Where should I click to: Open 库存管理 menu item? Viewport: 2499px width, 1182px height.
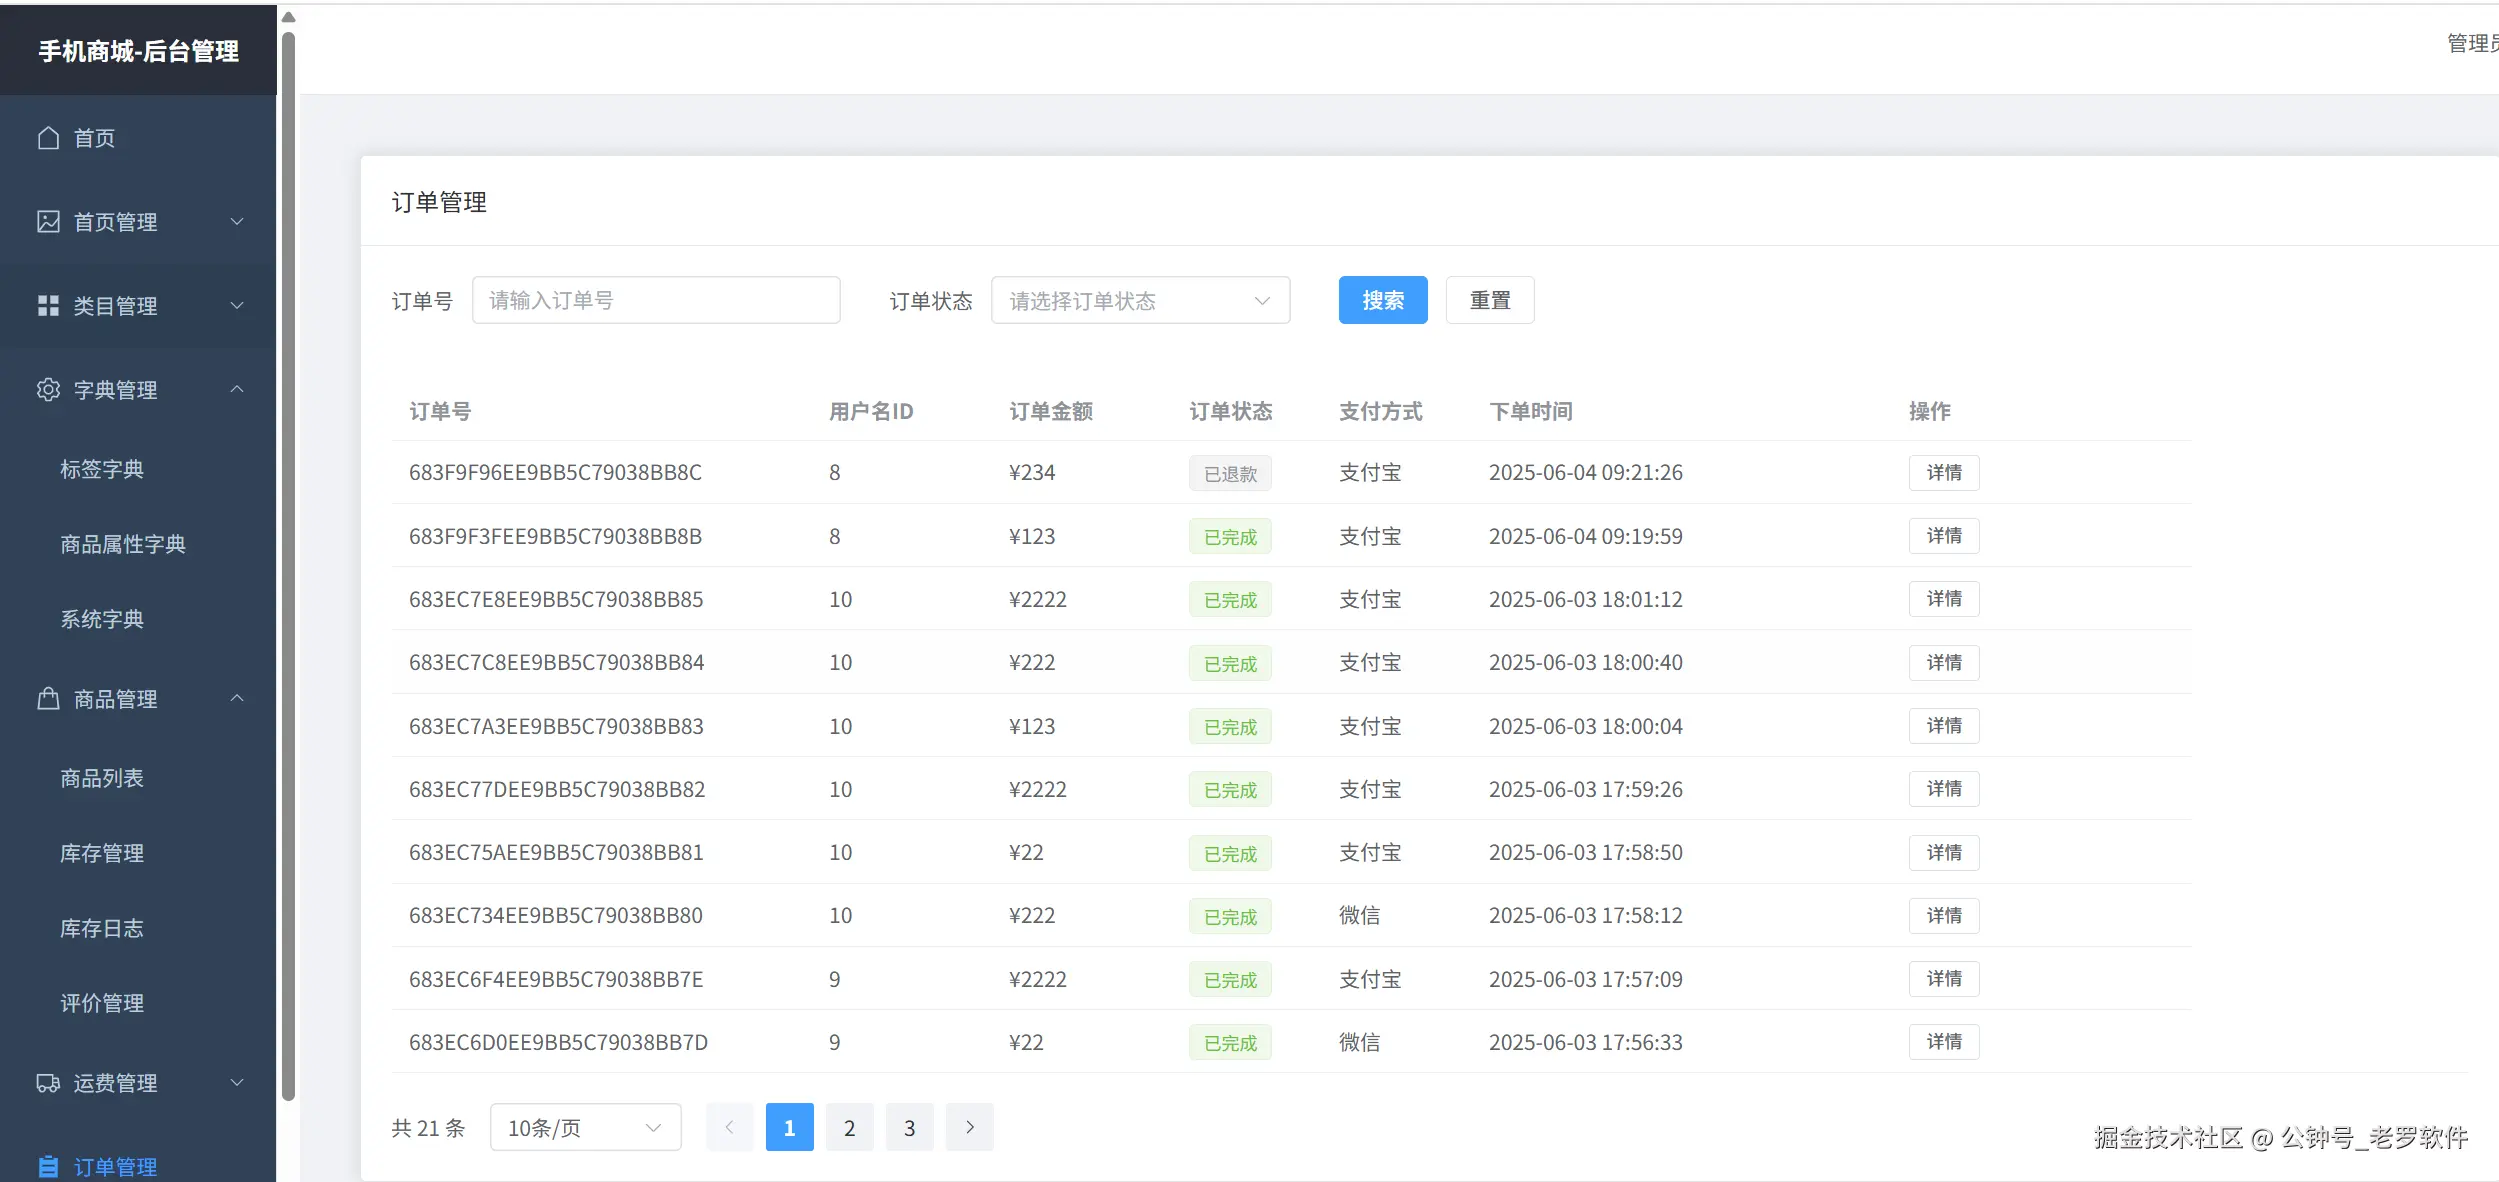coord(102,853)
